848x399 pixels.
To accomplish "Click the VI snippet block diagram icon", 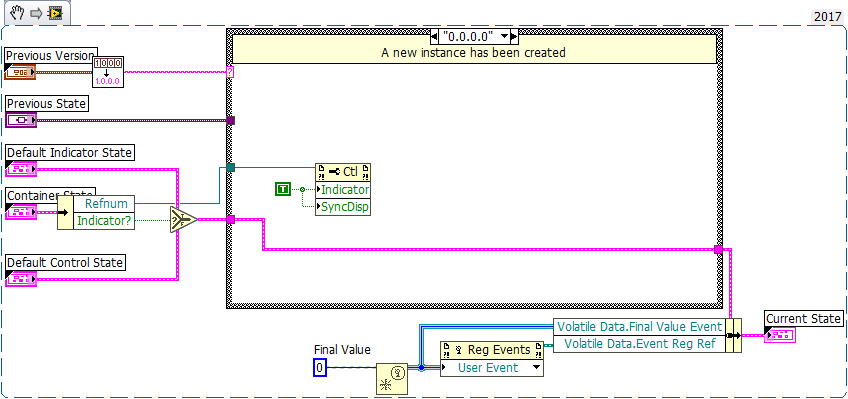I will point(55,12).
